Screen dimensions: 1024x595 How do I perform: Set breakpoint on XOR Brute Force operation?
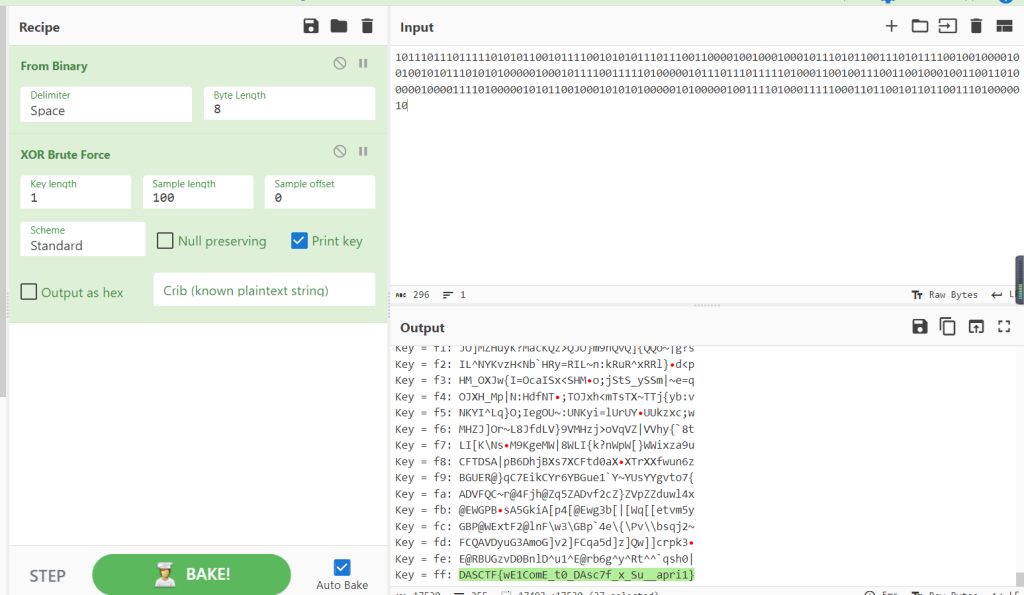click(x=363, y=152)
